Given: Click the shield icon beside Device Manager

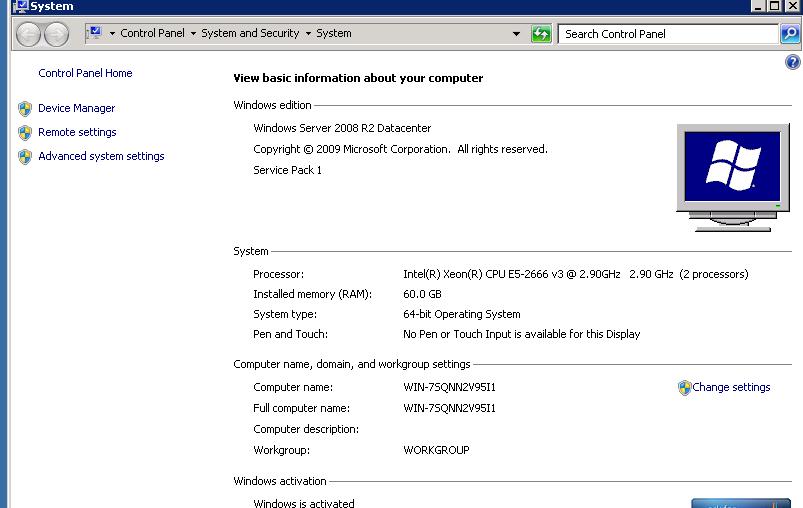Looking at the screenshot, I should point(25,109).
